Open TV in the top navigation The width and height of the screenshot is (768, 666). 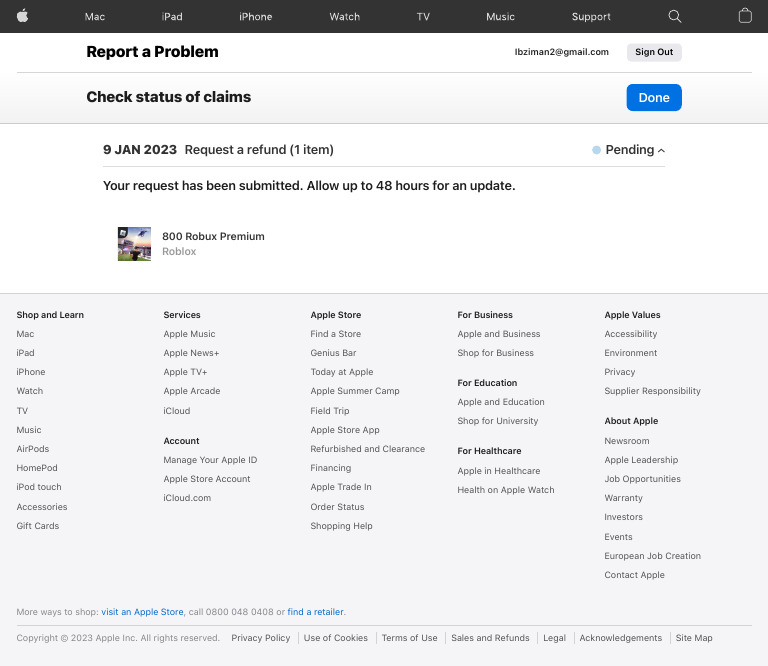423,17
